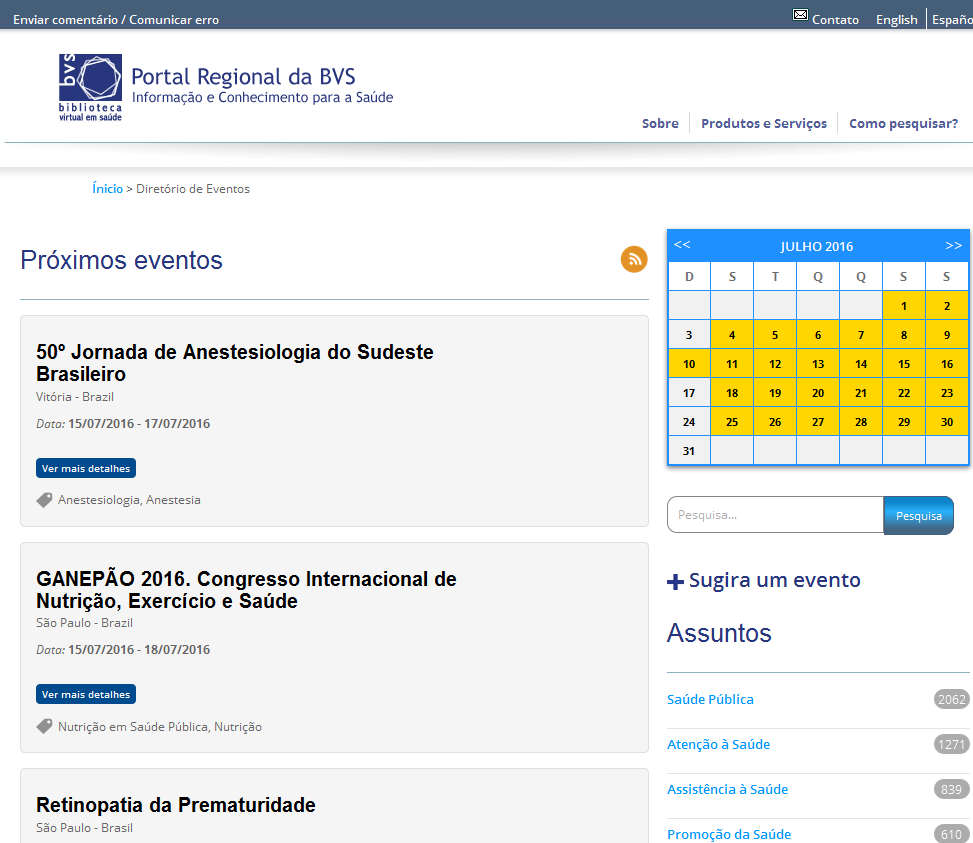
Task: Select July 23 in the calendar
Action: click(946, 393)
